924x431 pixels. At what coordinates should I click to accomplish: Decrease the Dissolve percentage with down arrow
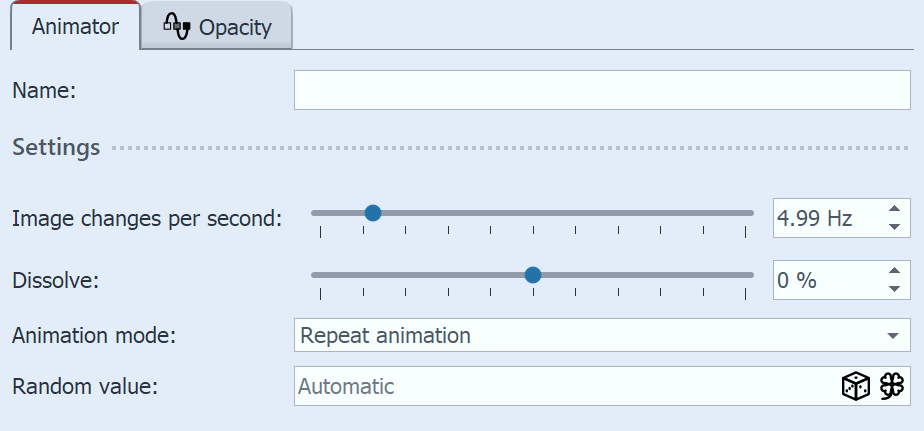(x=894, y=289)
